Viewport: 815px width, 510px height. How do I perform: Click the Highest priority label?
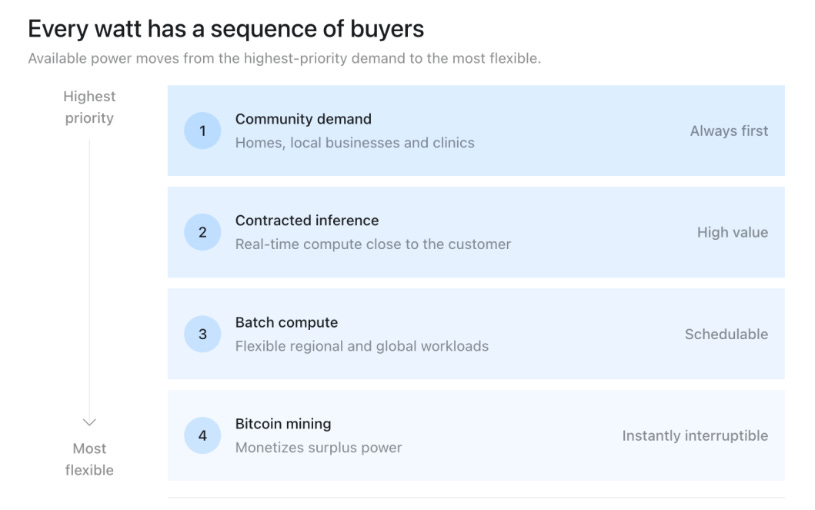[x=89, y=107]
